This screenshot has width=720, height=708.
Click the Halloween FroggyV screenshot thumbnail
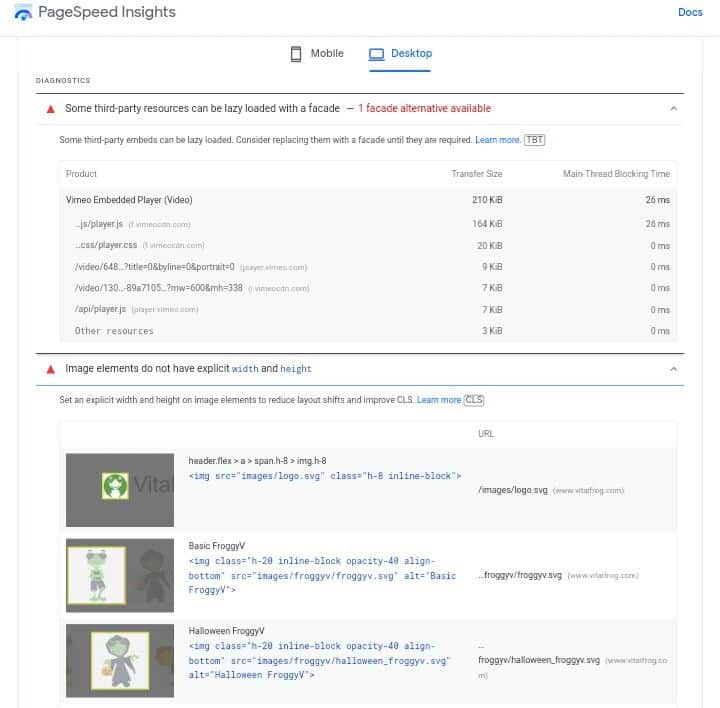click(x=120, y=660)
